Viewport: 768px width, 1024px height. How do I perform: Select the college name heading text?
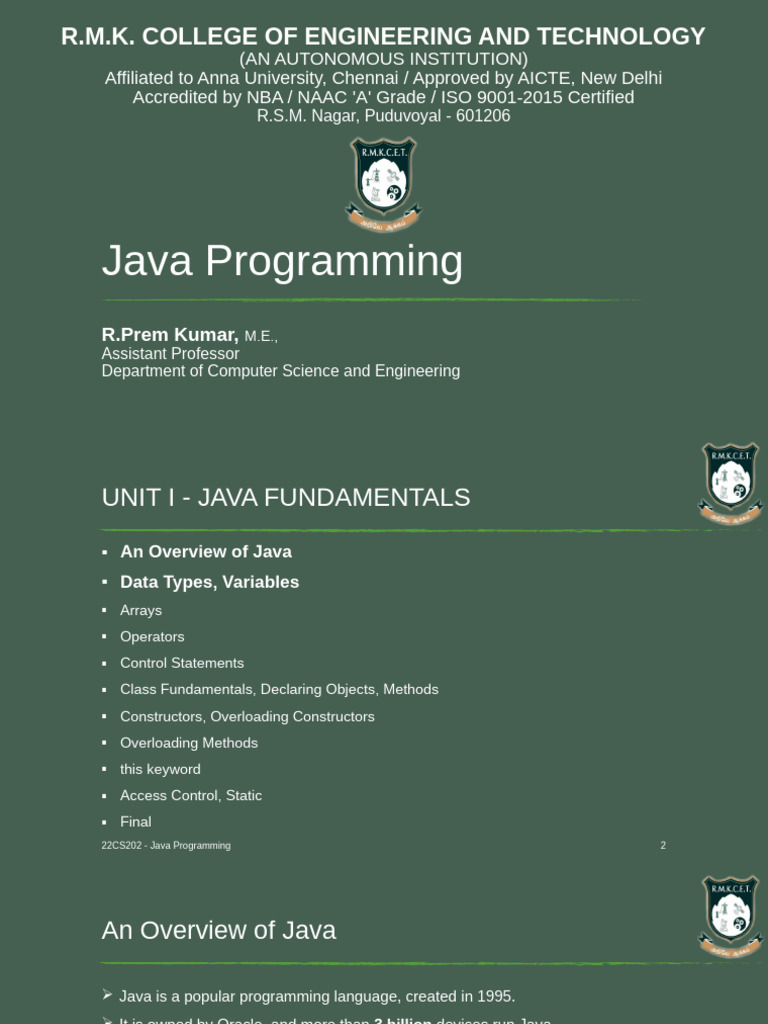(x=383, y=36)
